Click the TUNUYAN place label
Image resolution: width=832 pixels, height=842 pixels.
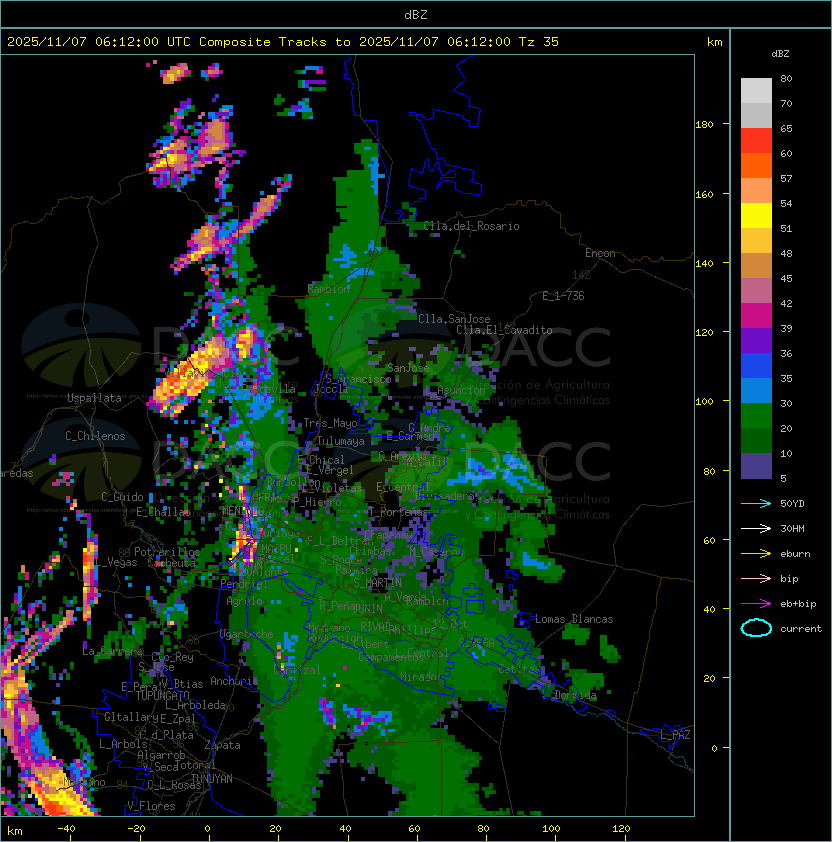point(212,779)
